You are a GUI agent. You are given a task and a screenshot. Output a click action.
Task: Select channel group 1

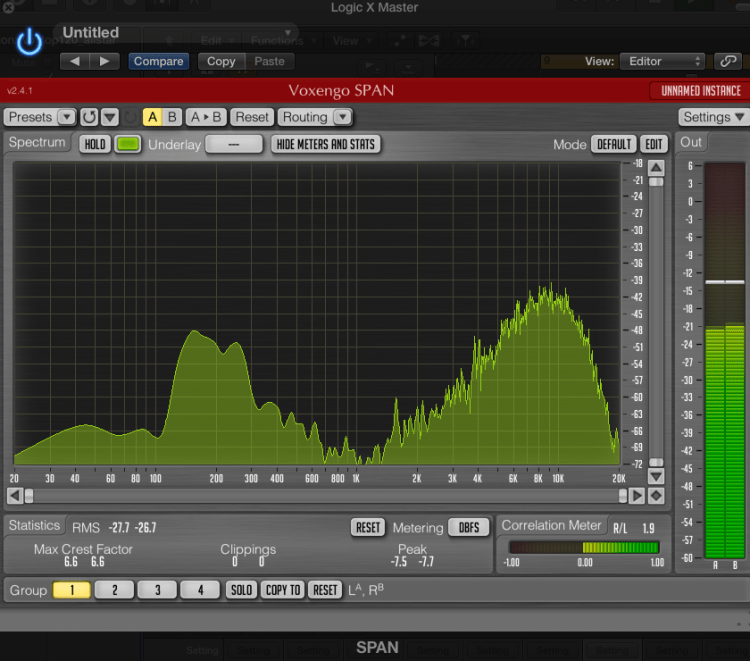coord(72,590)
